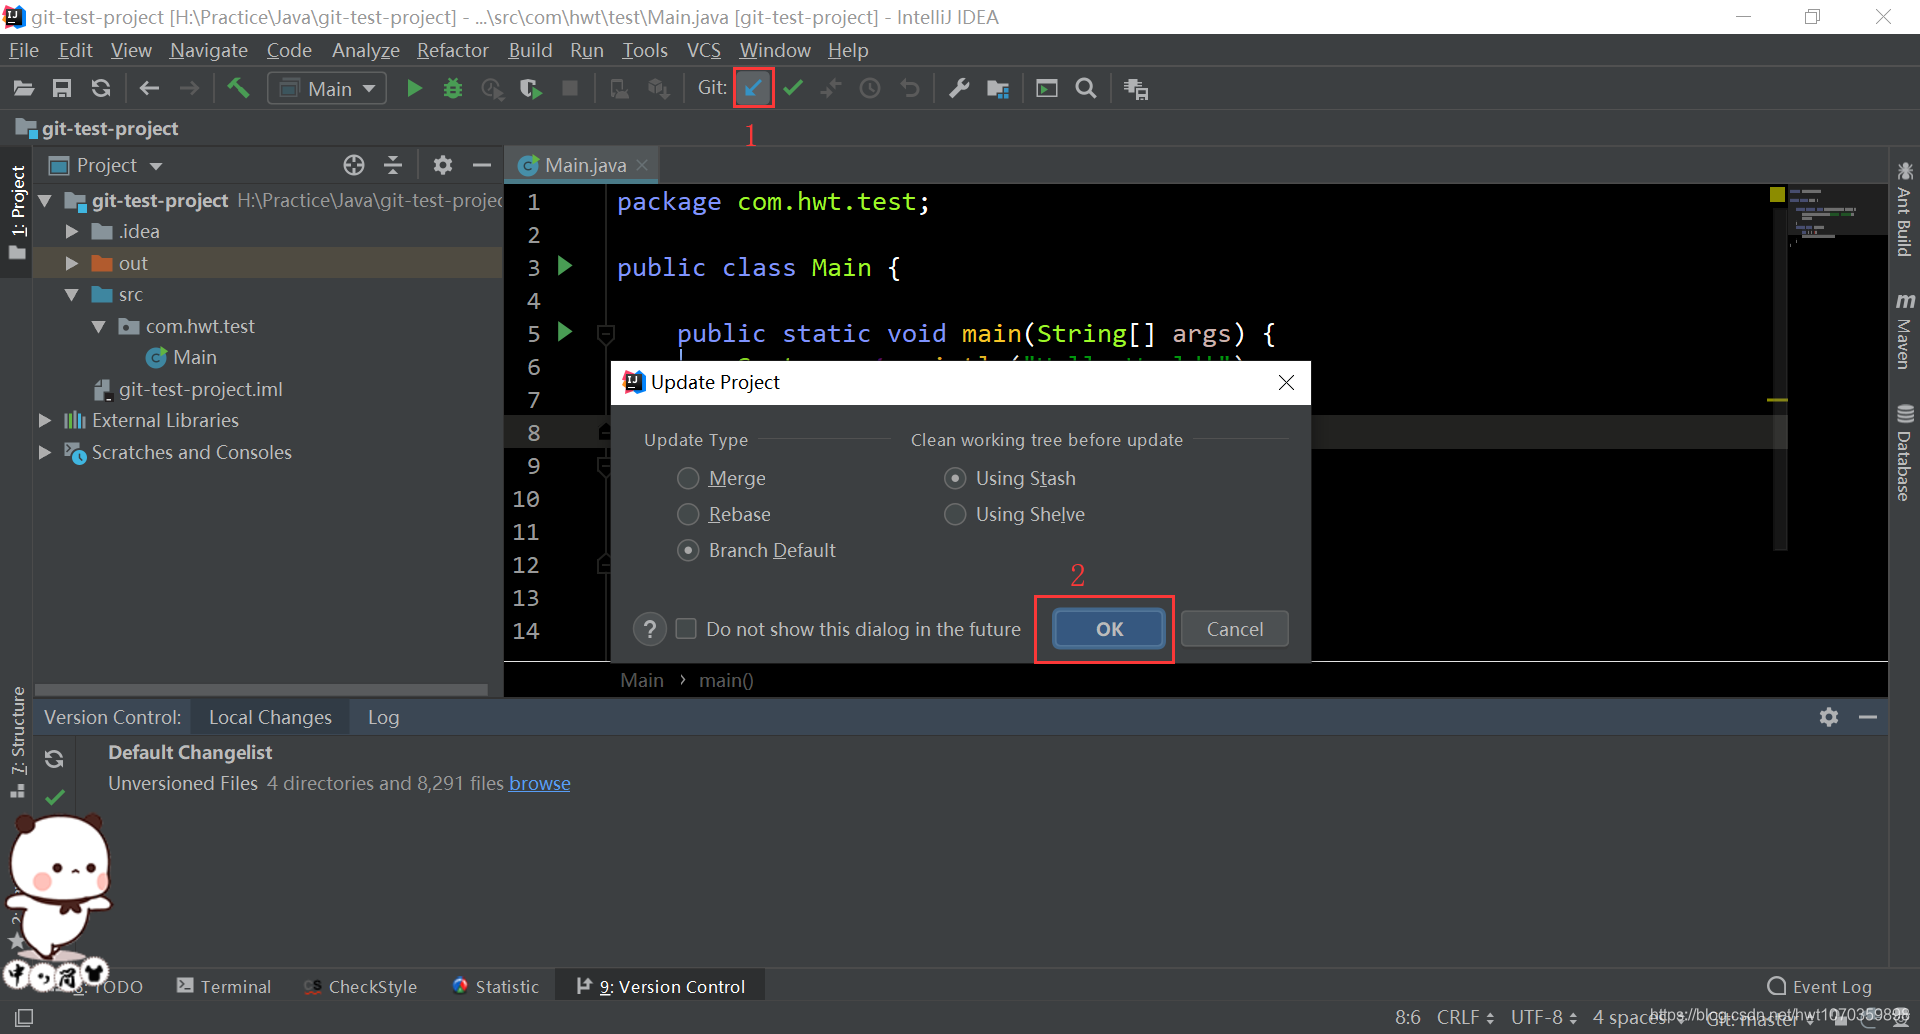Click Cancel in Update Project dialog
This screenshot has height=1034, width=1920.
1234,629
